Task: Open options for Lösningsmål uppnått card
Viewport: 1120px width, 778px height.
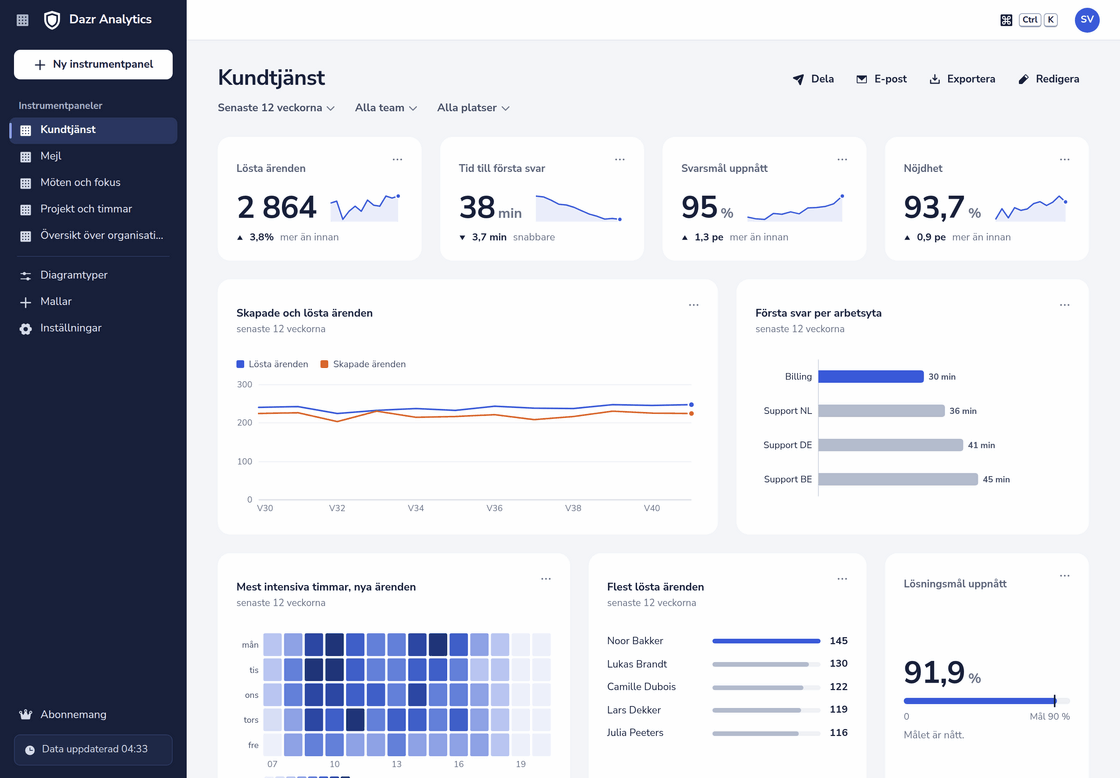Action: 1064,576
